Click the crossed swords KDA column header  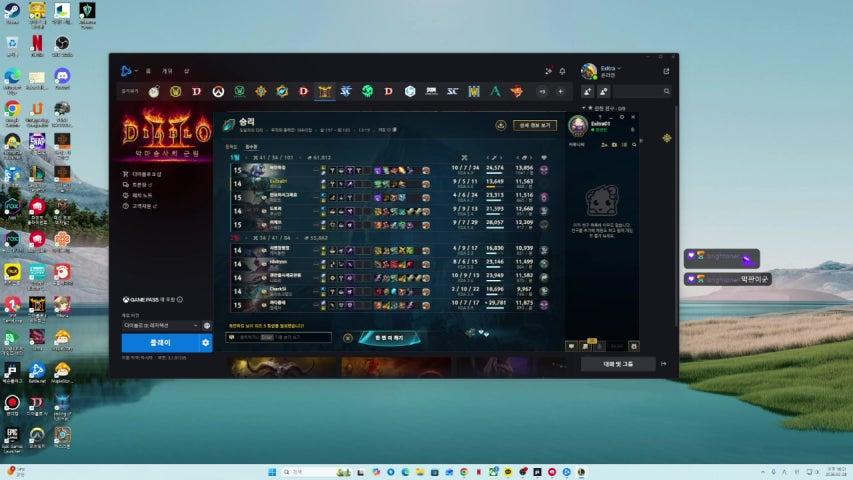464,158
